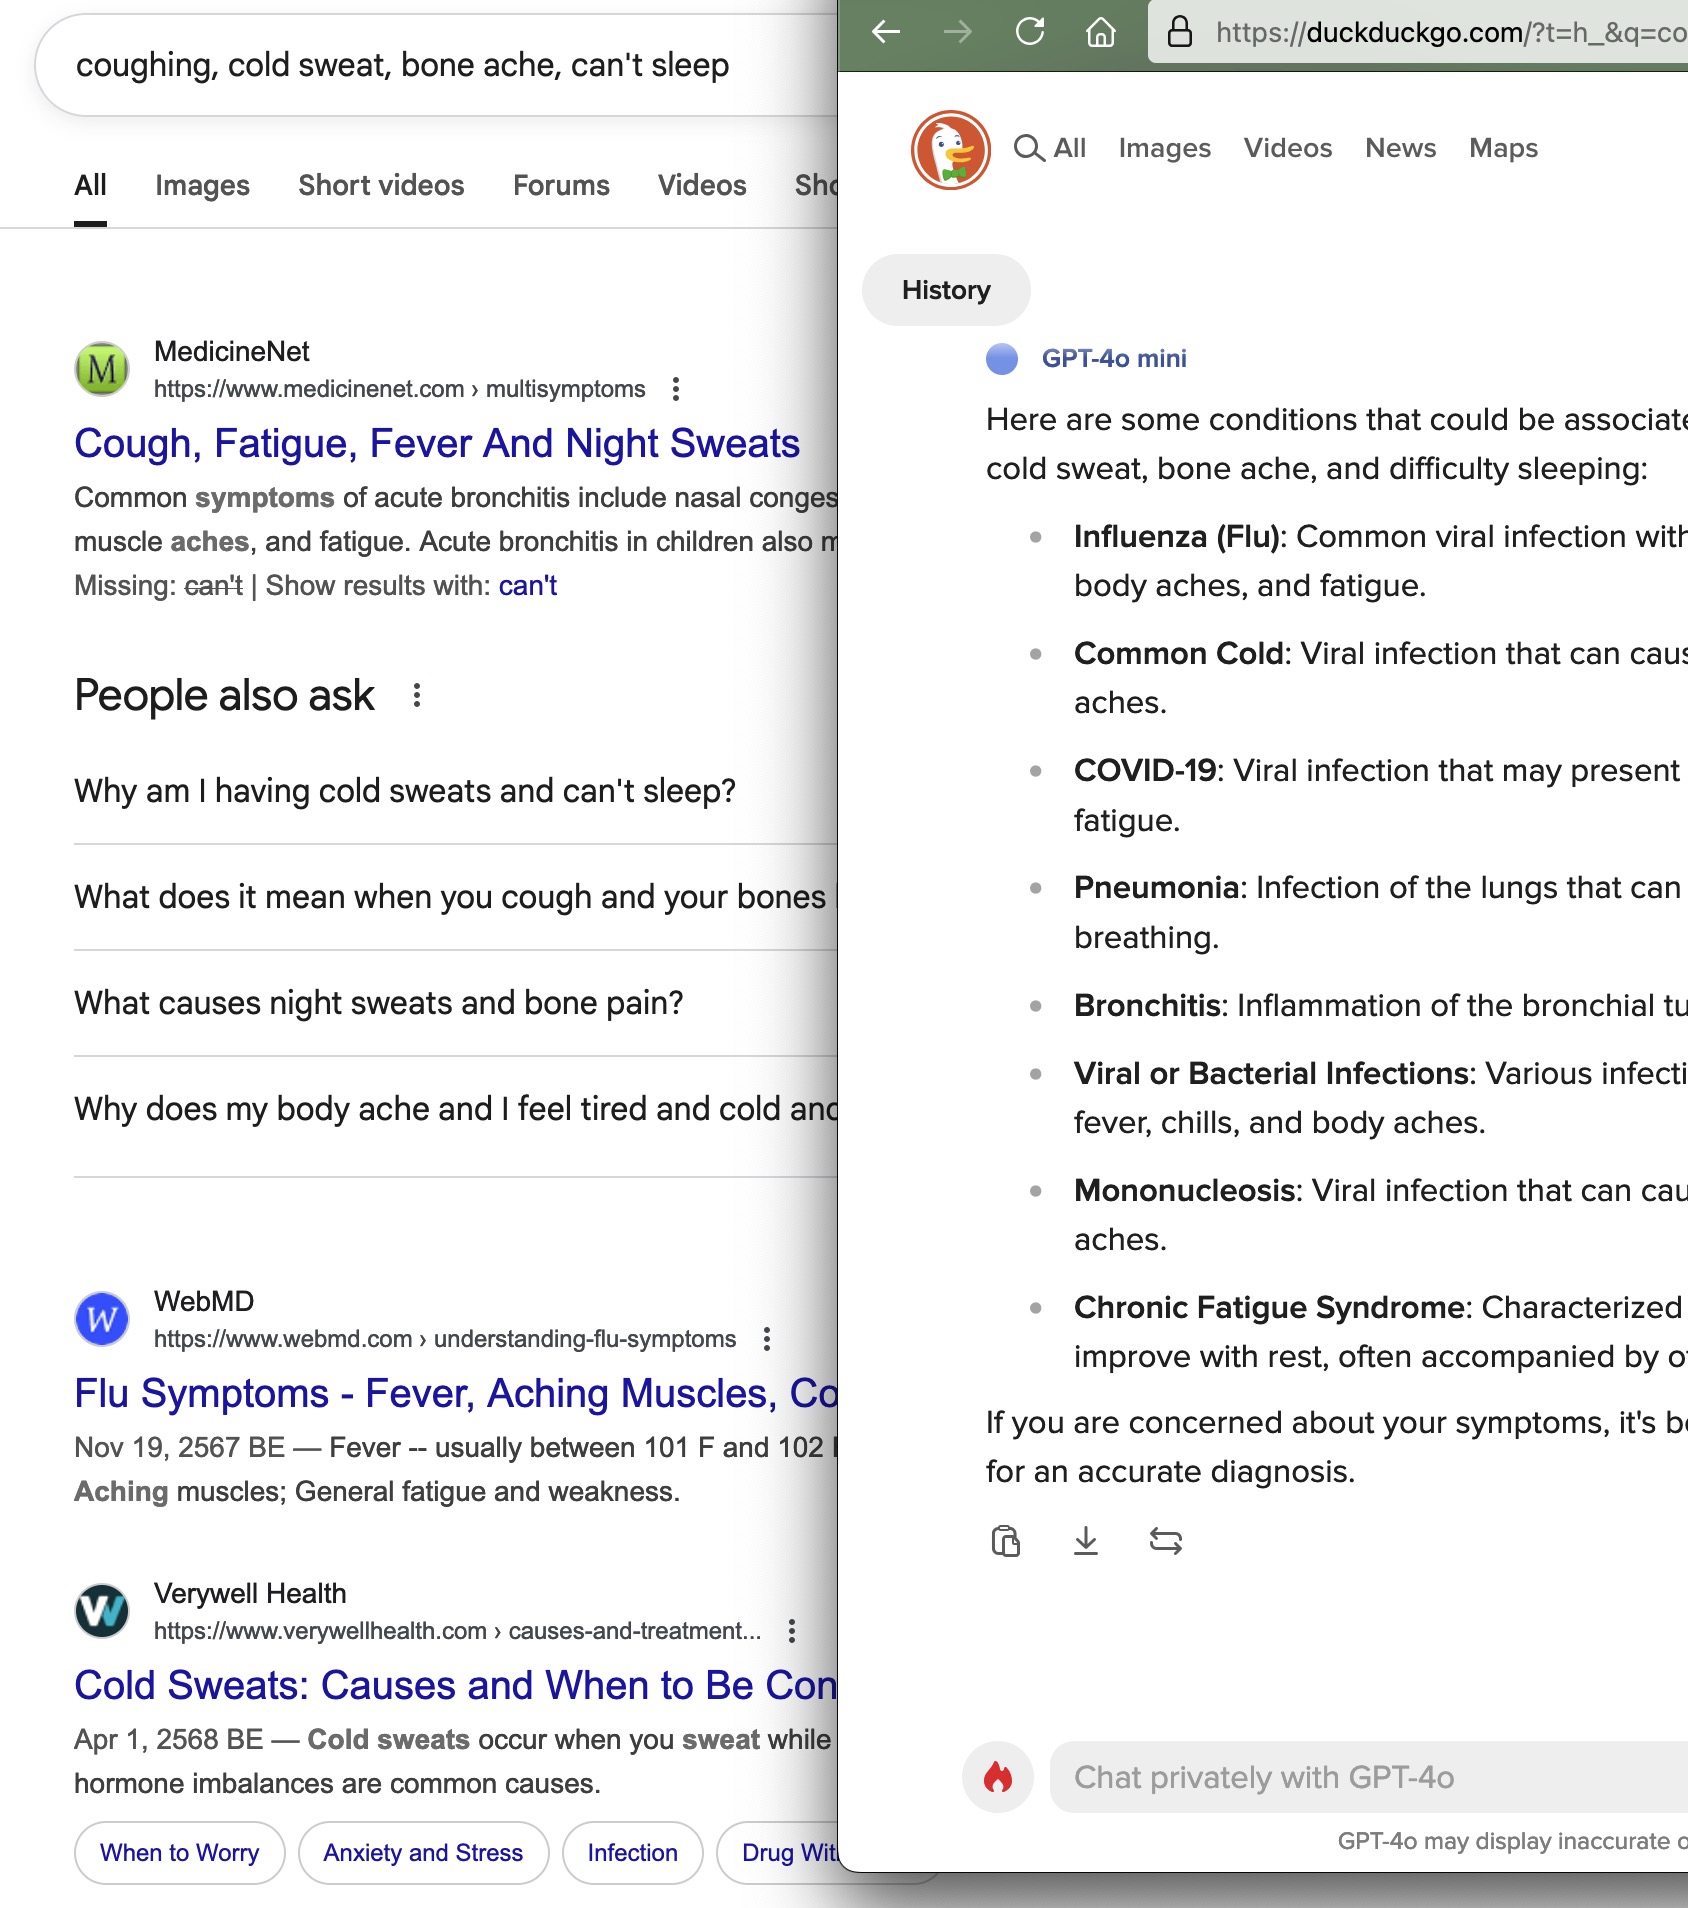
Task: Switch to DuckDuckGo Maps tab
Action: [1504, 148]
